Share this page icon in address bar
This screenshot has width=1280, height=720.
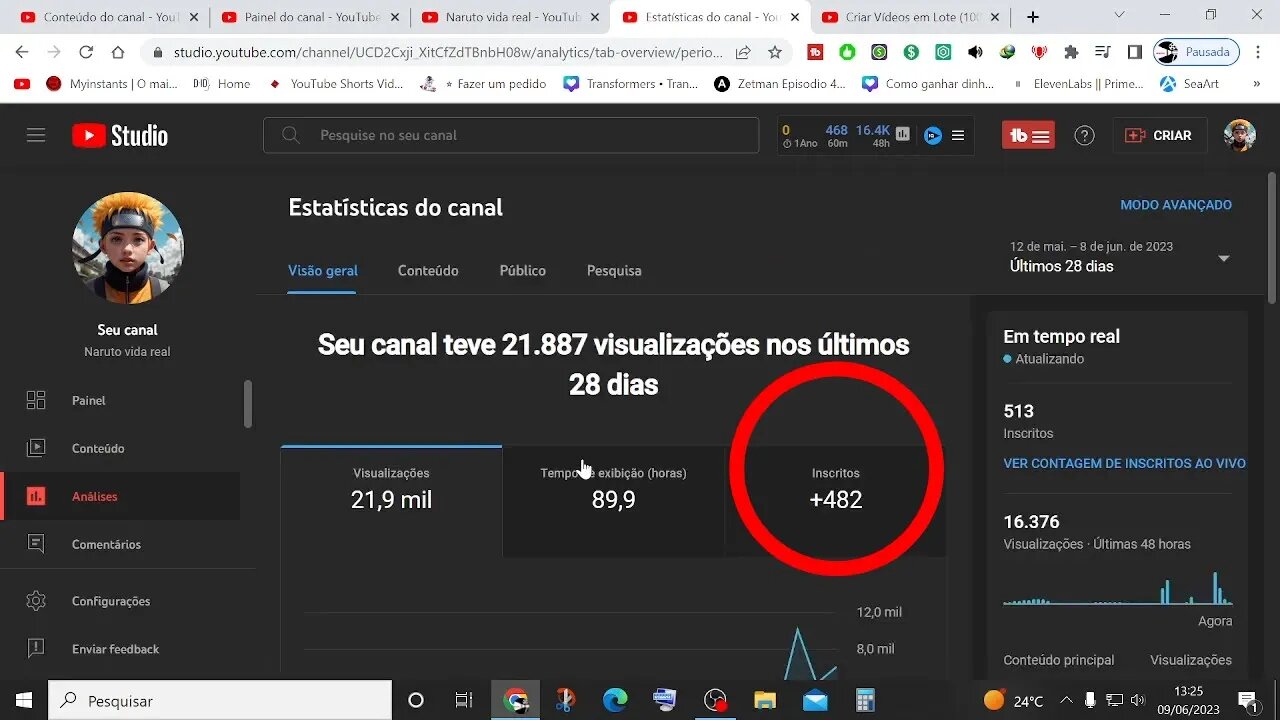(743, 53)
